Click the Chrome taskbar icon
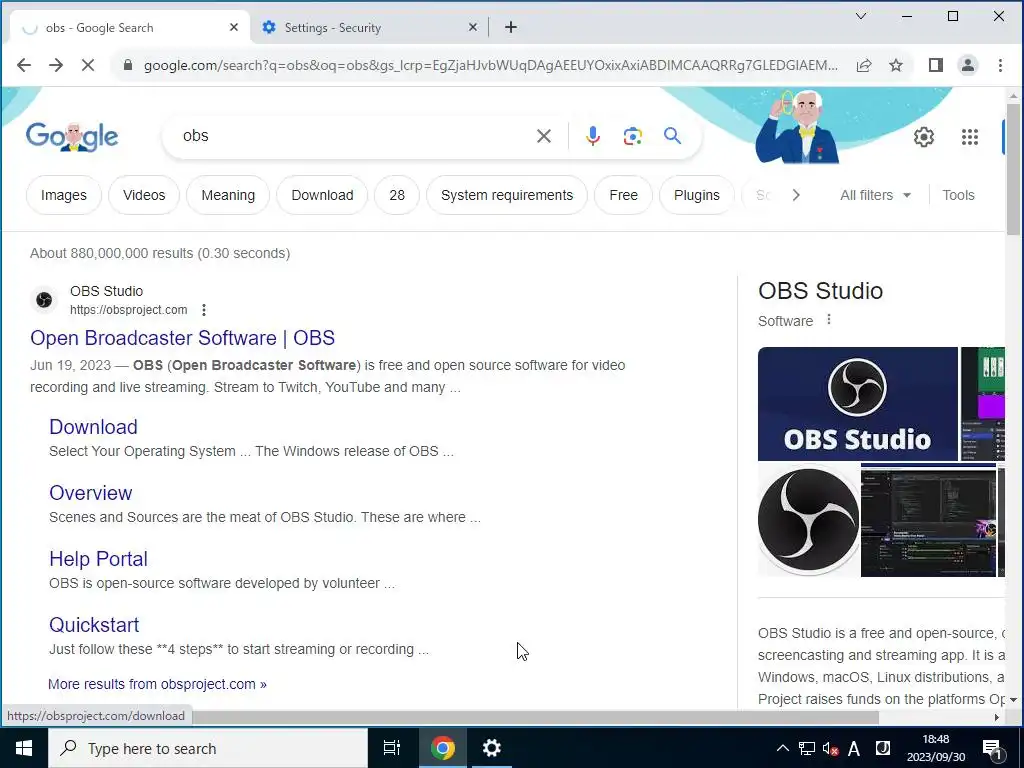Viewport: 1024px width, 768px height. [442, 748]
